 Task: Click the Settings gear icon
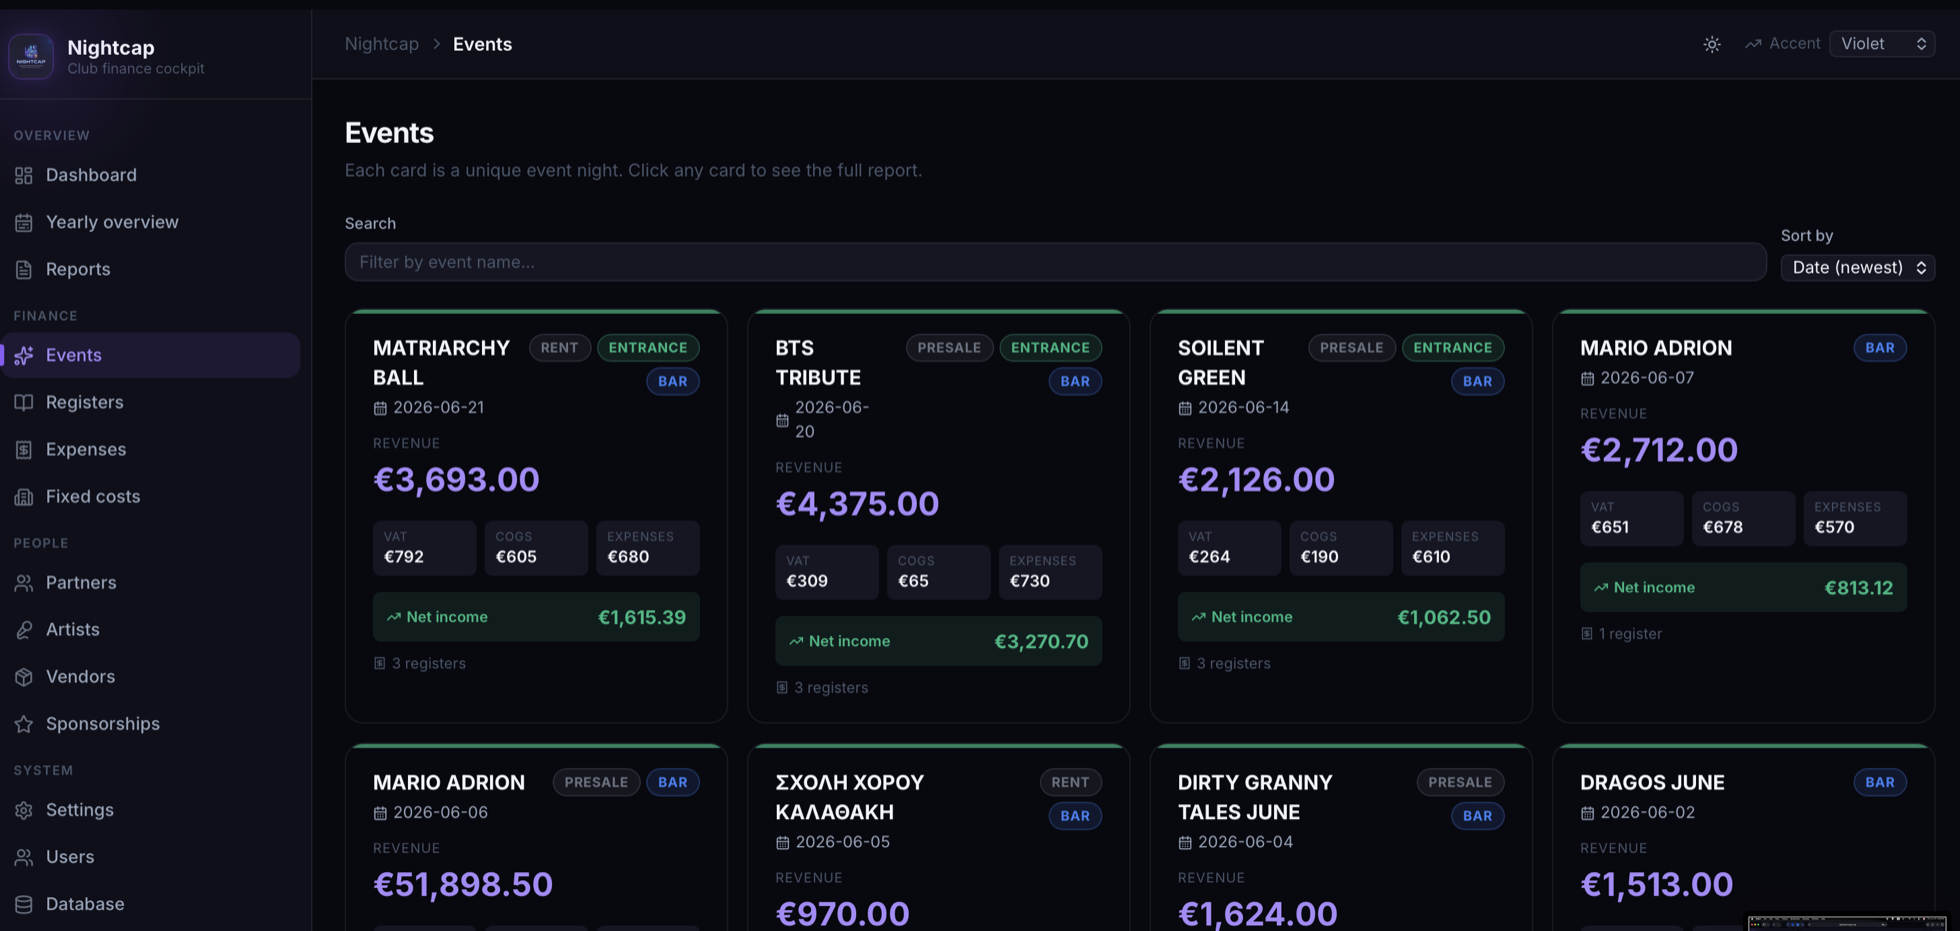click(24, 809)
